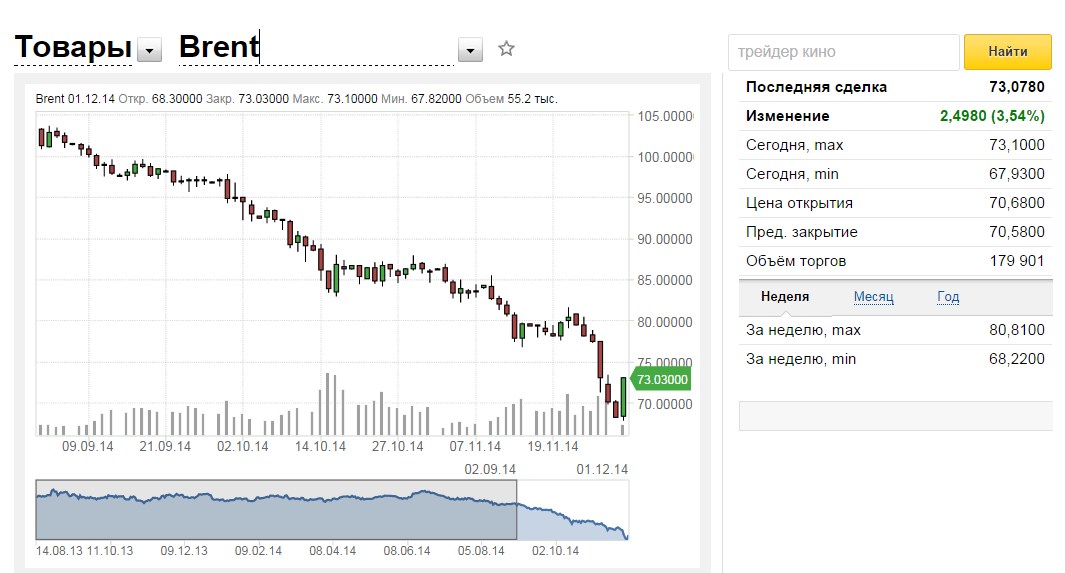Click the За неделю, min value 68,2200

click(1017, 359)
